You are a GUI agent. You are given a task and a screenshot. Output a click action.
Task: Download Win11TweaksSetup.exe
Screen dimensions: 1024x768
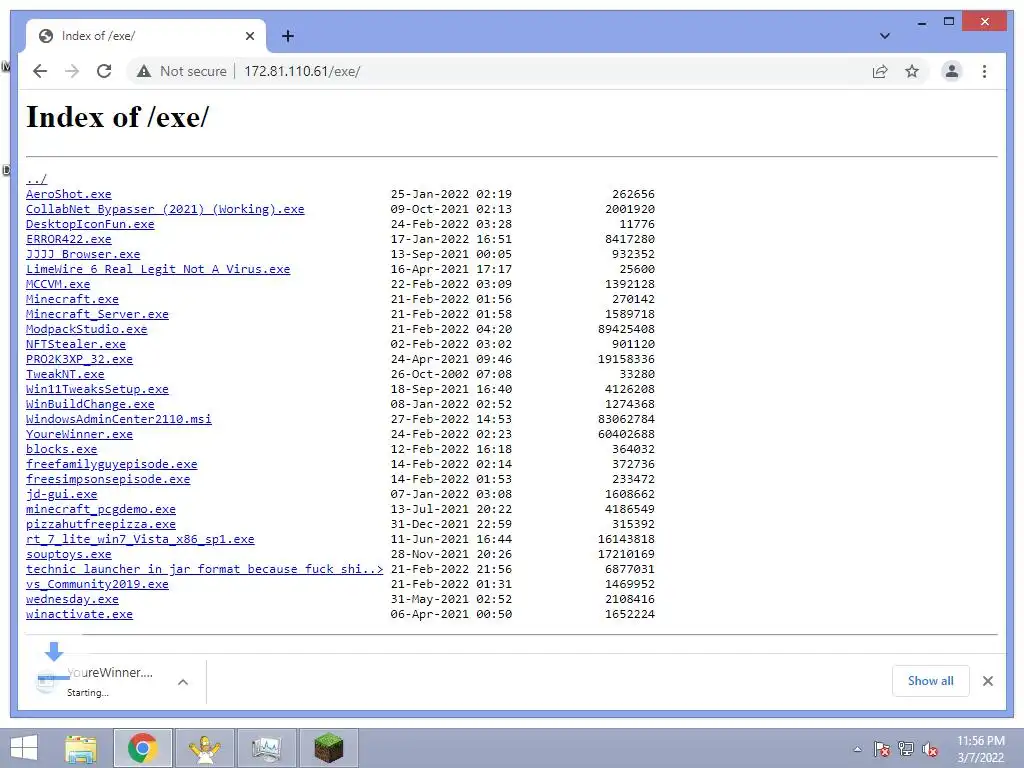[97, 389]
